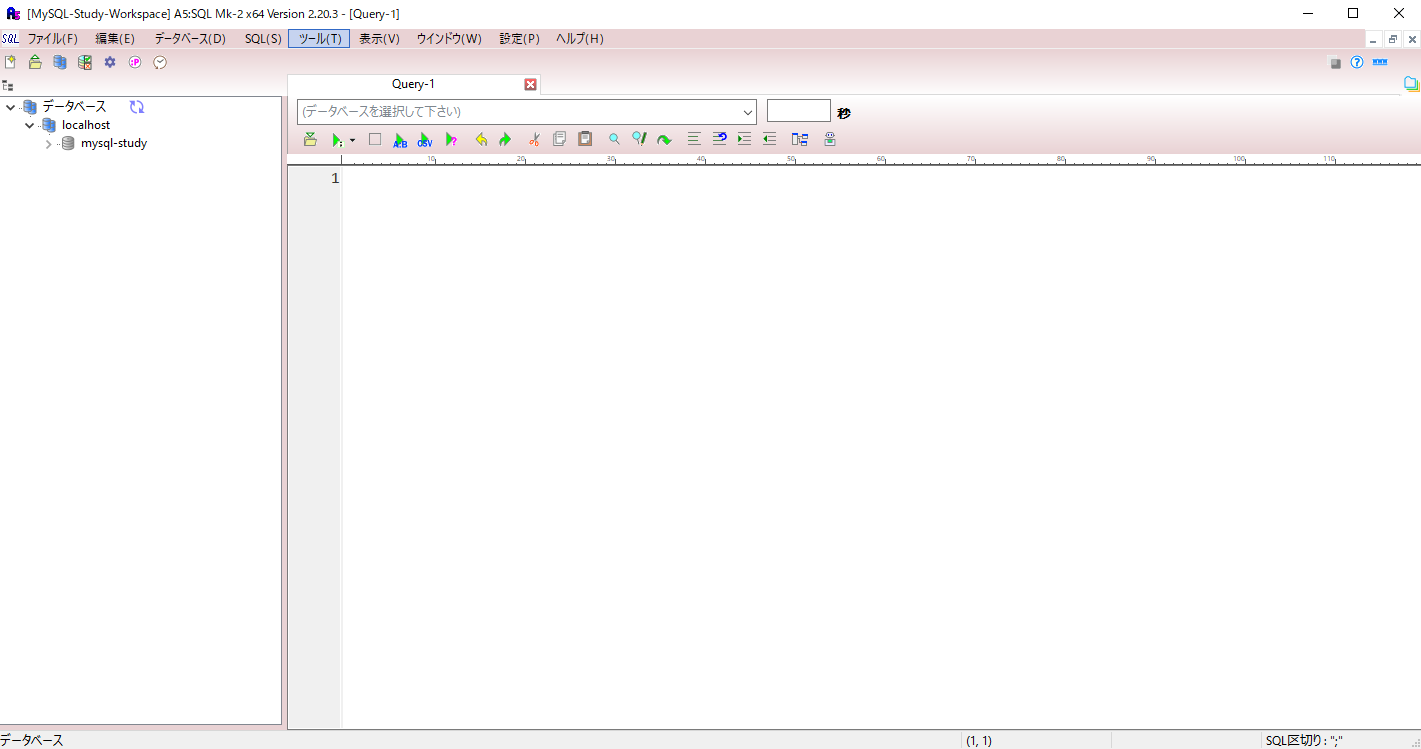This screenshot has width=1421, height=749.
Task: Expand the mysql-study database node
Action: pyautogui.click(x=48, y=144)
